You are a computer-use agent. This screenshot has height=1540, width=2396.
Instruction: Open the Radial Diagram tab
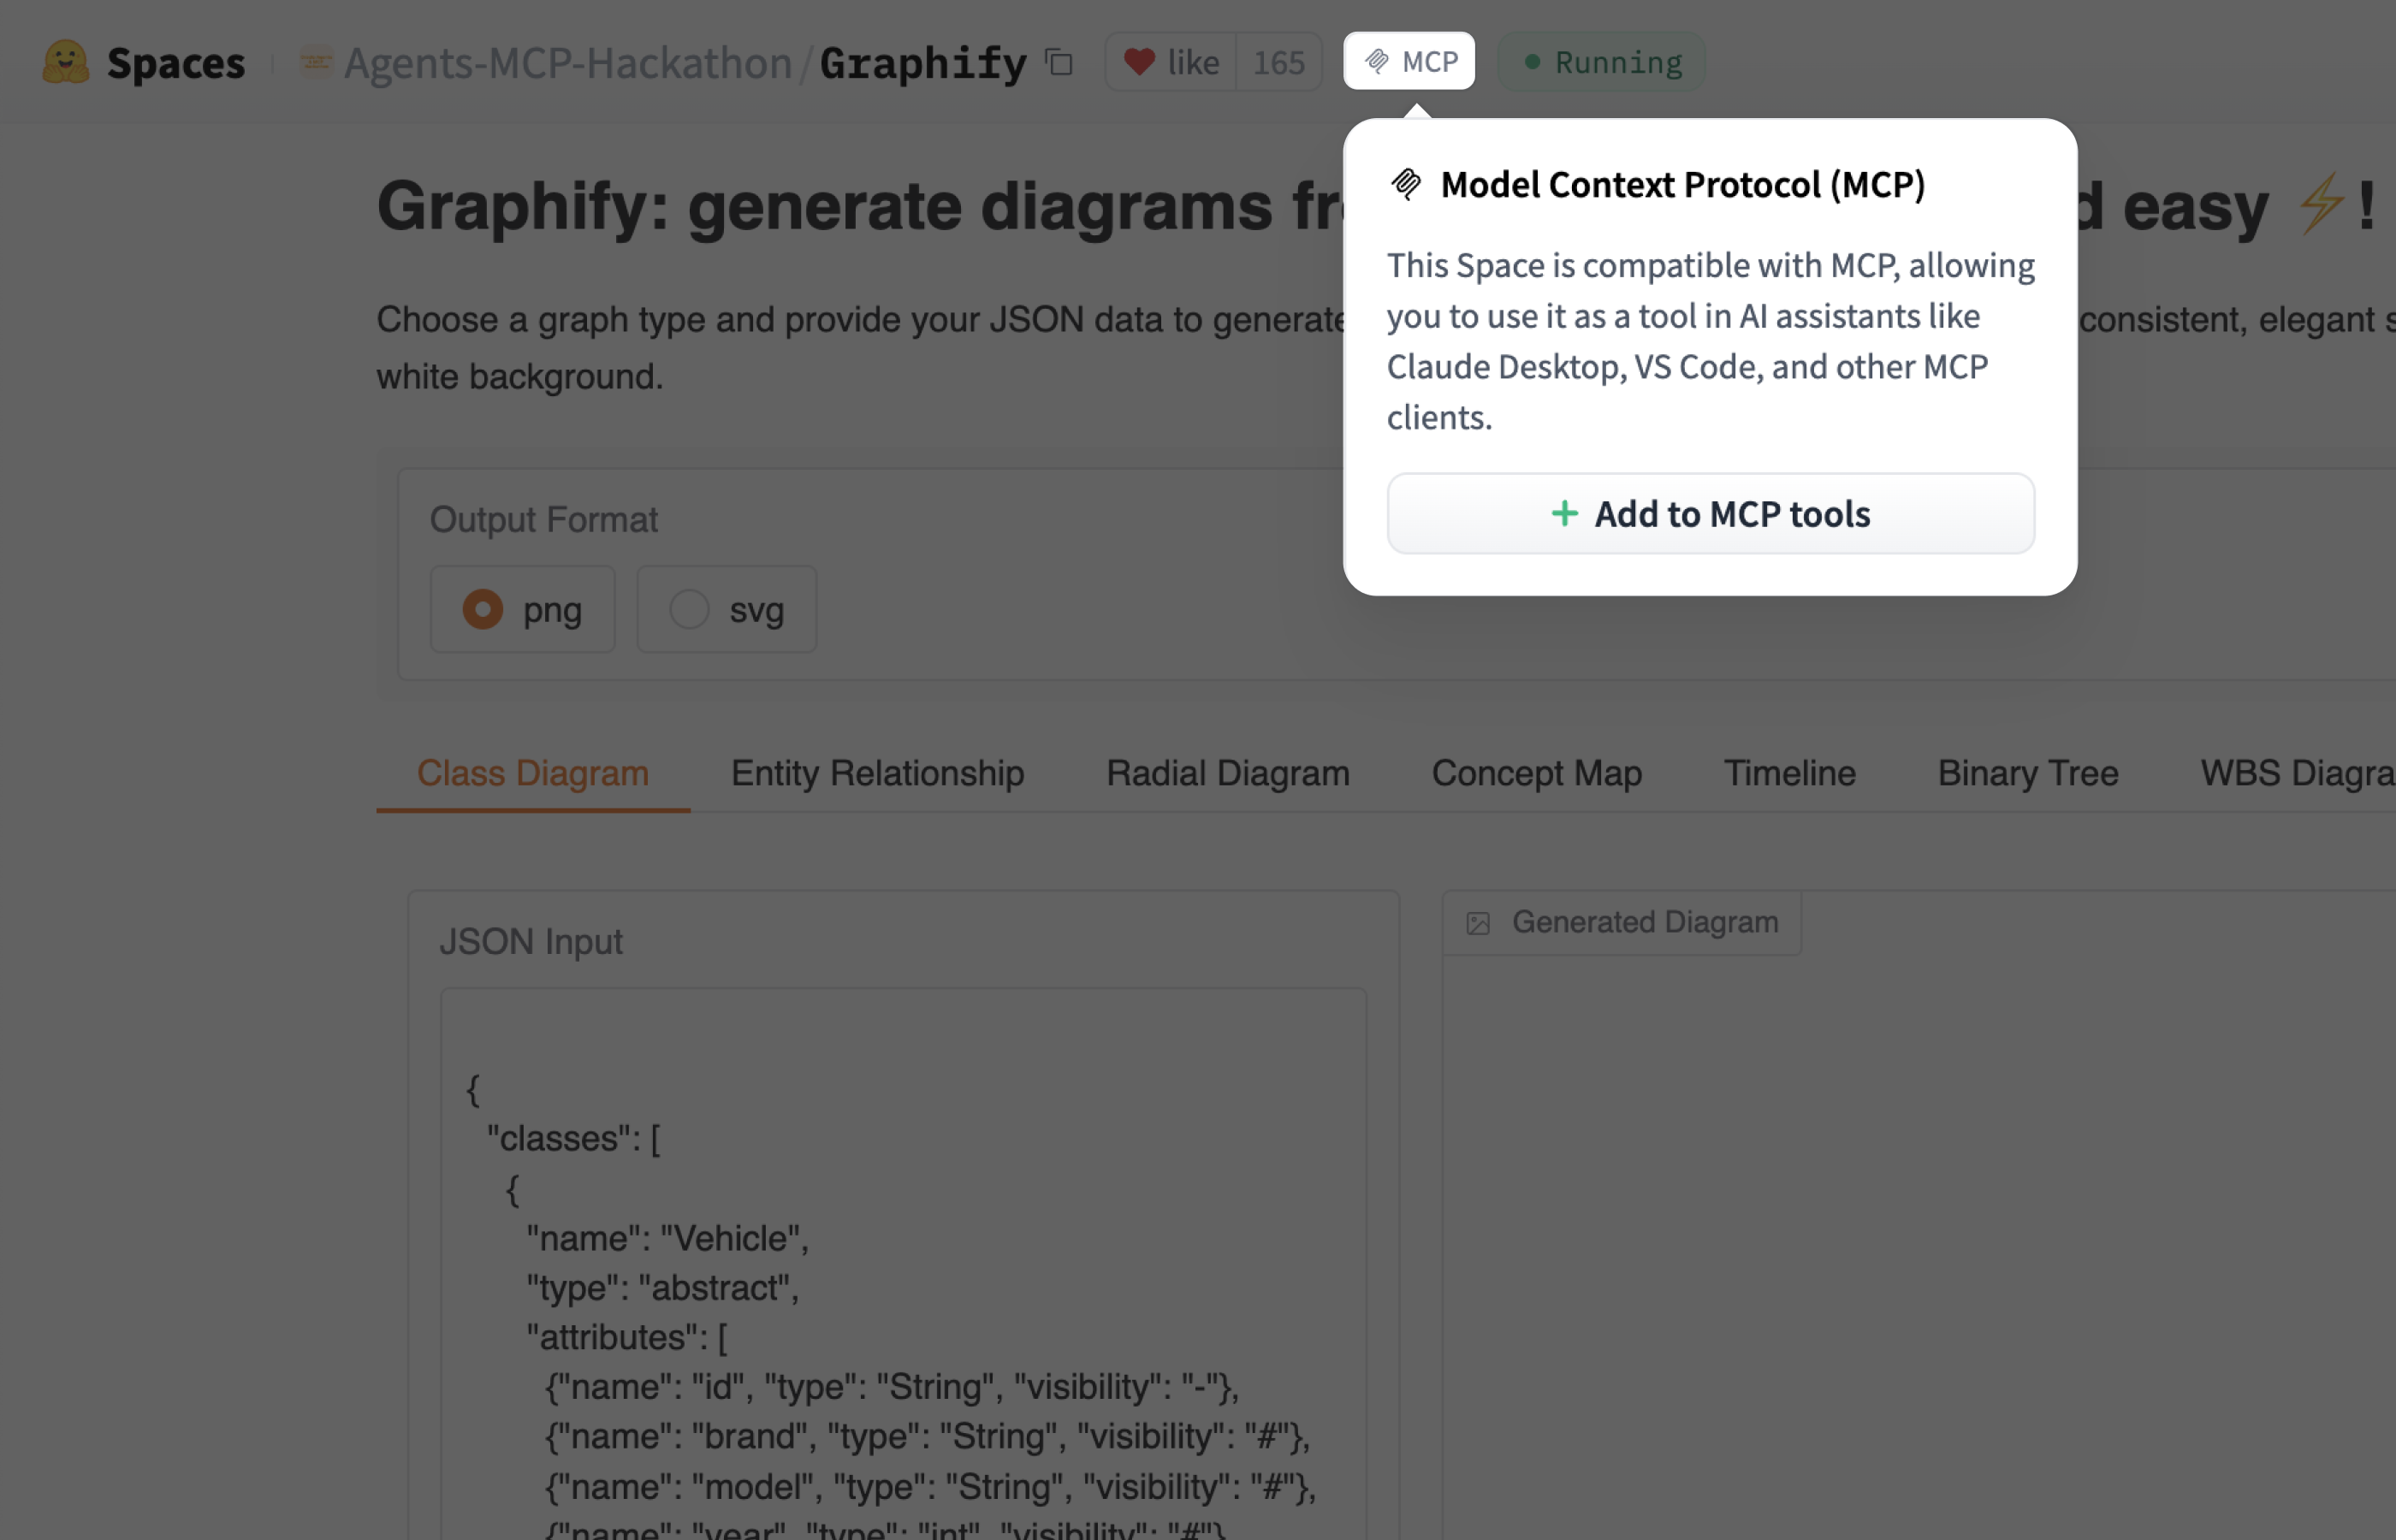[x=1227, y=773]
